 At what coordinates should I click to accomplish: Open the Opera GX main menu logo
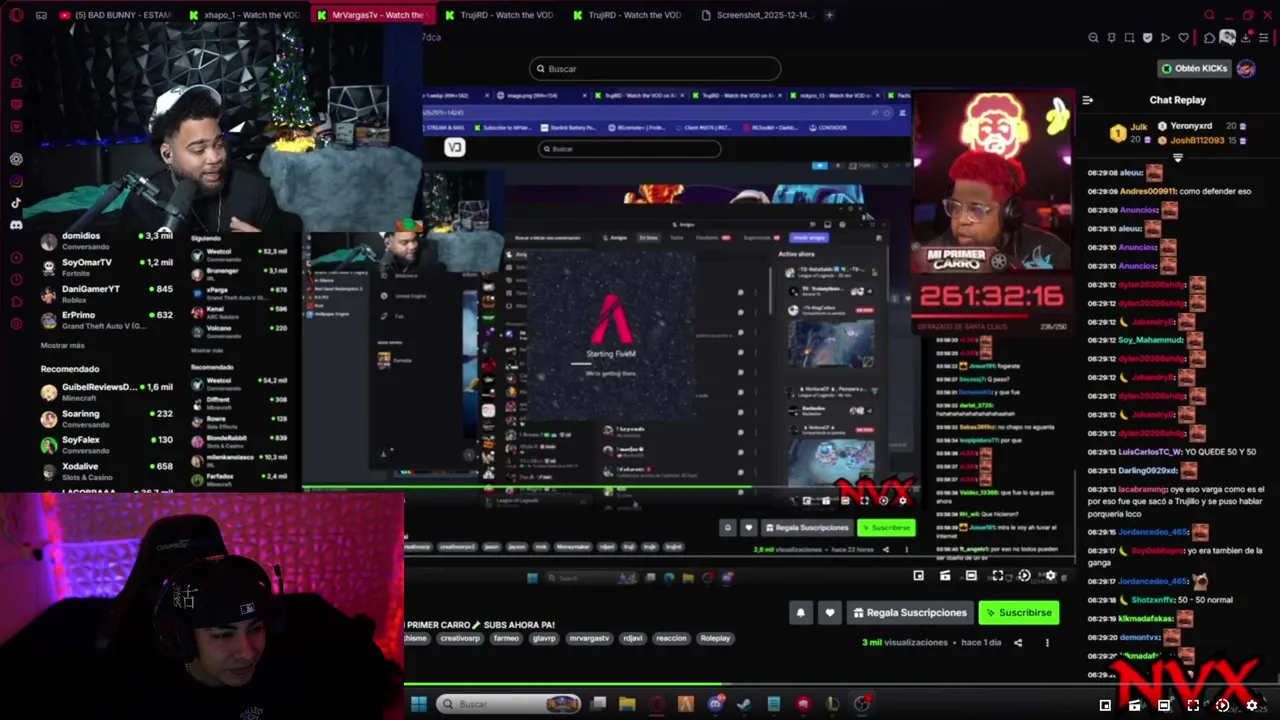coord(16,15)
